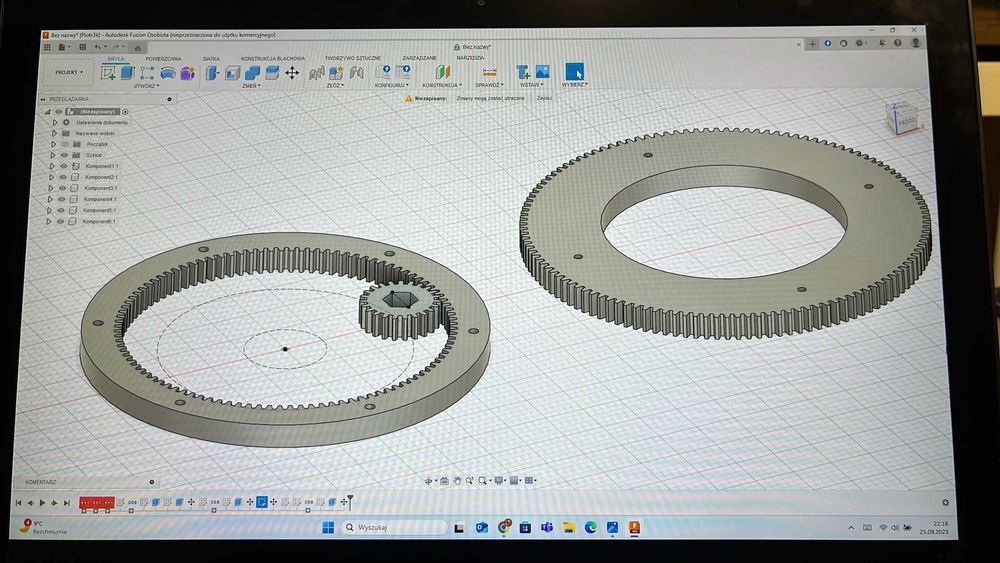
Task: Click the Home view icon
Action: tap(137, 47)
